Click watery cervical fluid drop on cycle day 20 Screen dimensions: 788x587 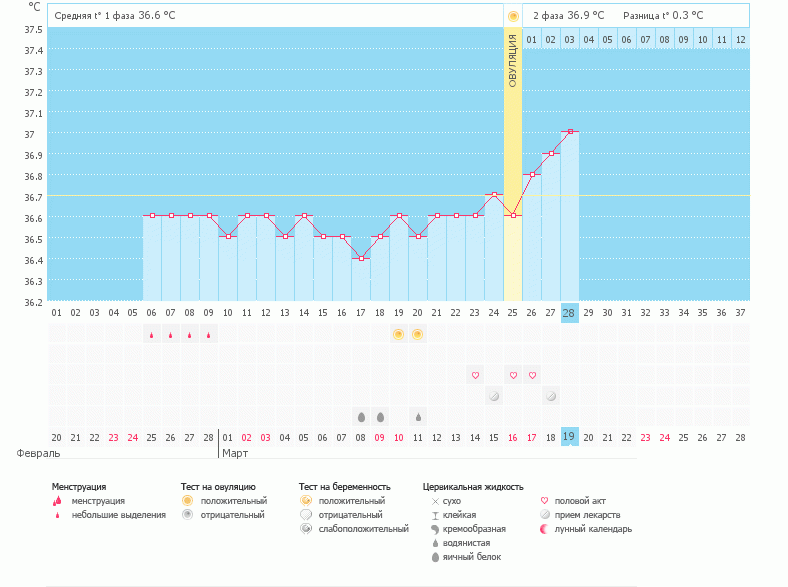coord(418,416)
